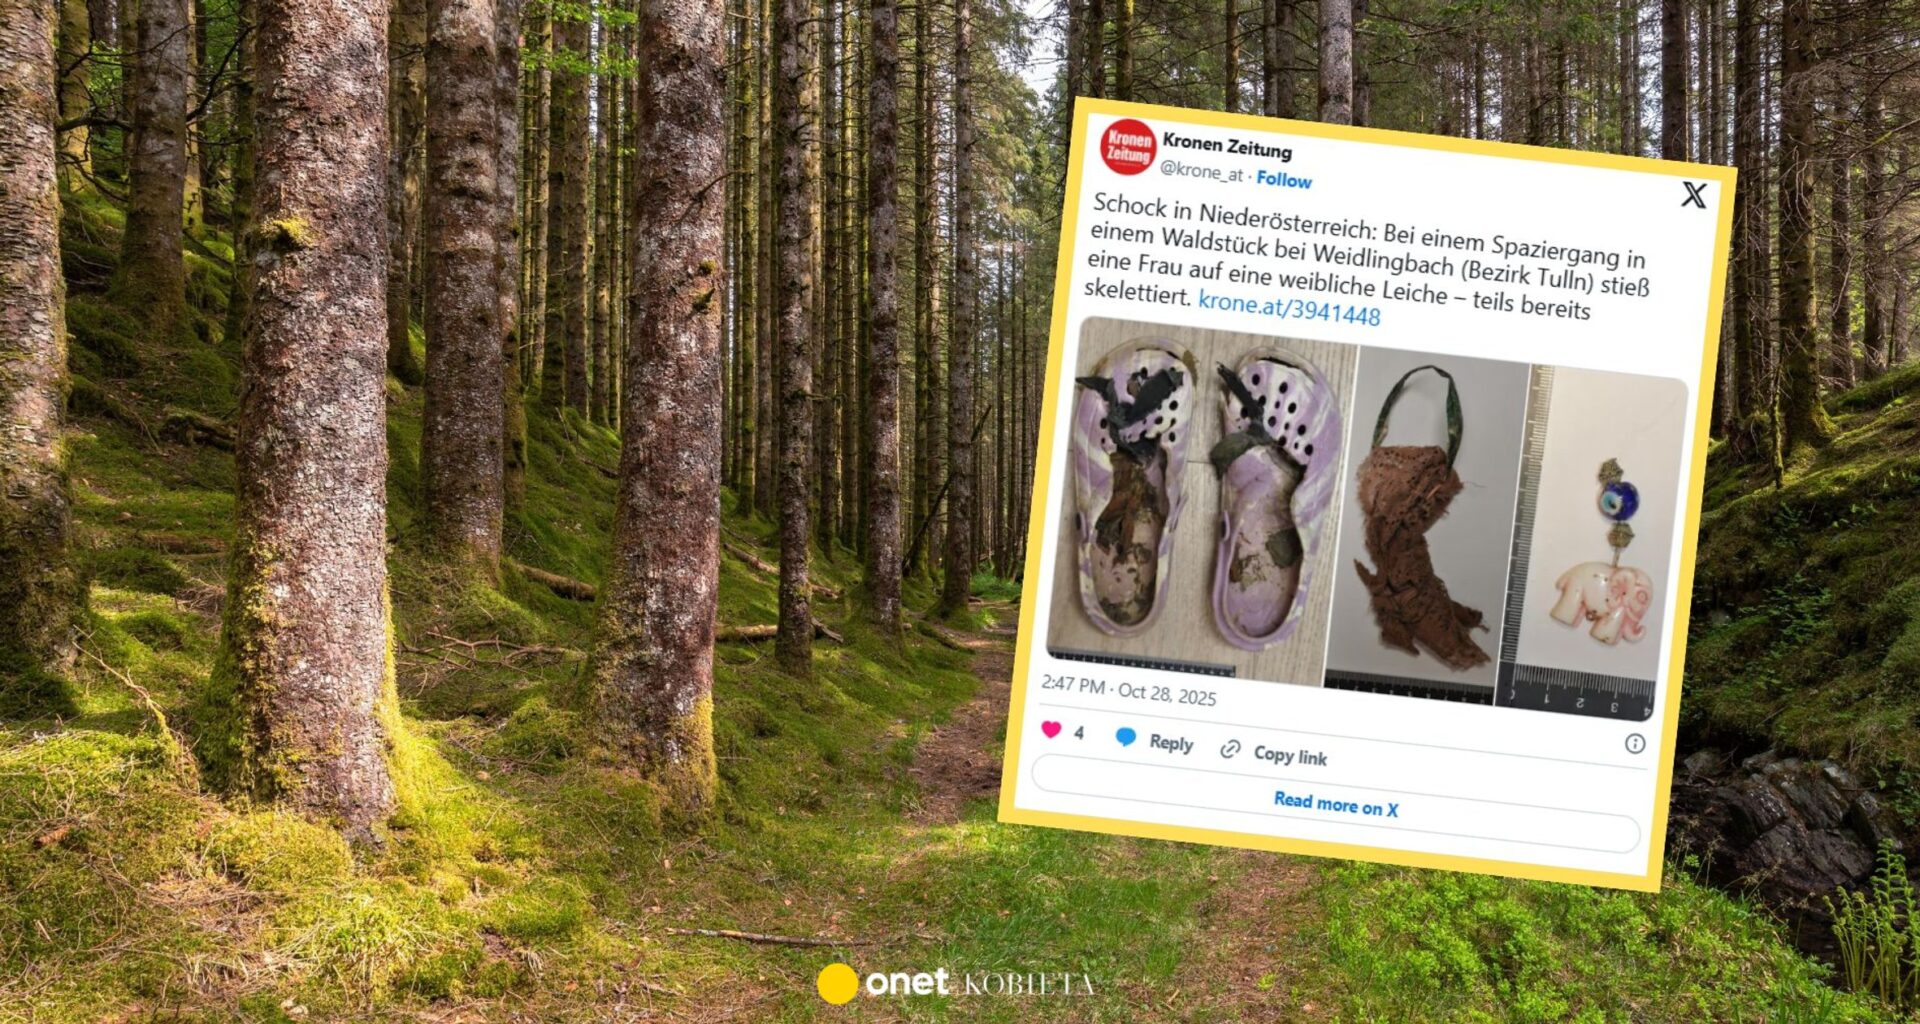Click the Kronen Zeitung profile avatar

pos(1128,147)
